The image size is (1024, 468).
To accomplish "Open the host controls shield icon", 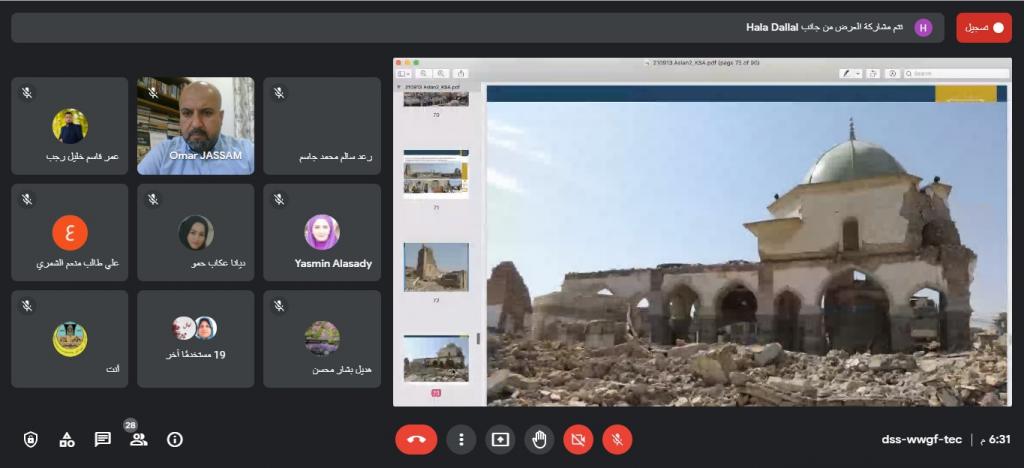I will tap(30, 439).
